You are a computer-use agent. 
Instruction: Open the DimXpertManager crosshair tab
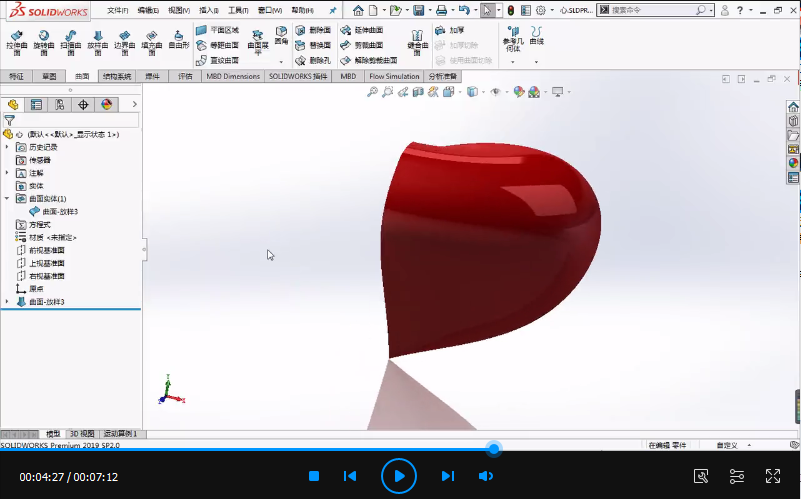pyautogui.click(x=83, y=105)
